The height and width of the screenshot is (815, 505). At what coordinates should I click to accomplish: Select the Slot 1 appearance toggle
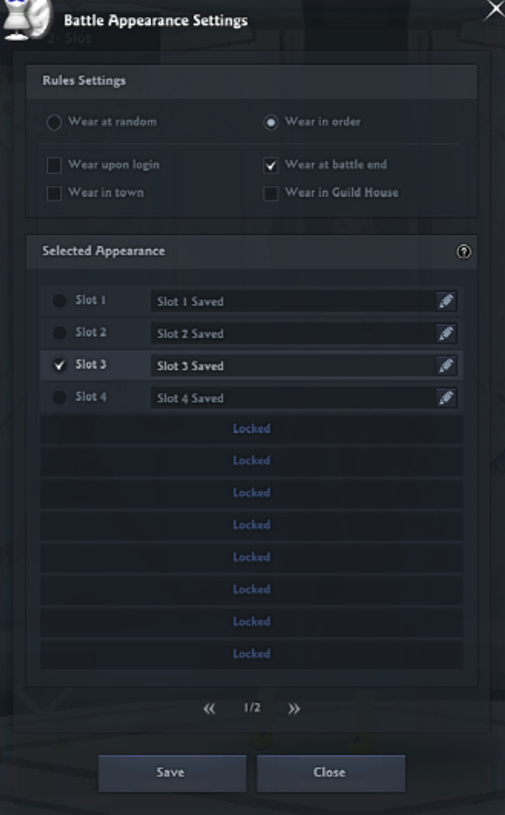pyautogui.click(x=59, y=300)
